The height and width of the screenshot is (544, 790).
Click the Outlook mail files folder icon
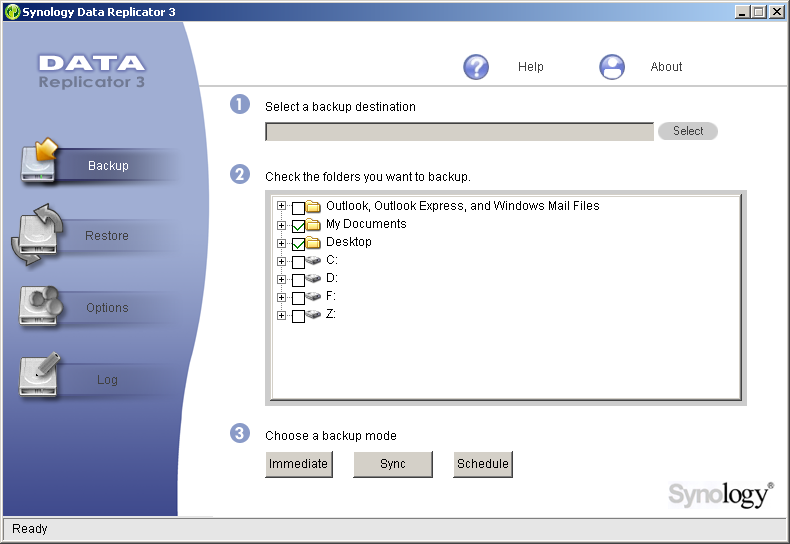pyautogui.click(x=313, y=206)
